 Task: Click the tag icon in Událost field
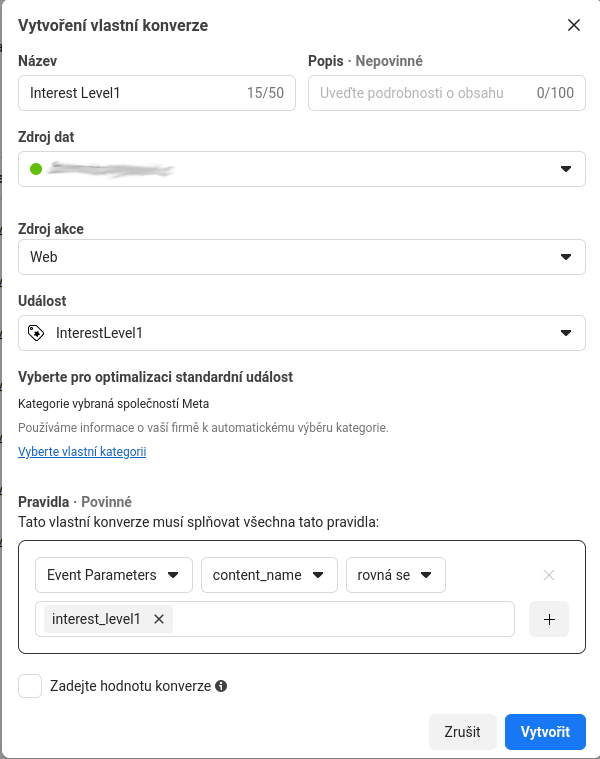[x=37, y=333]
